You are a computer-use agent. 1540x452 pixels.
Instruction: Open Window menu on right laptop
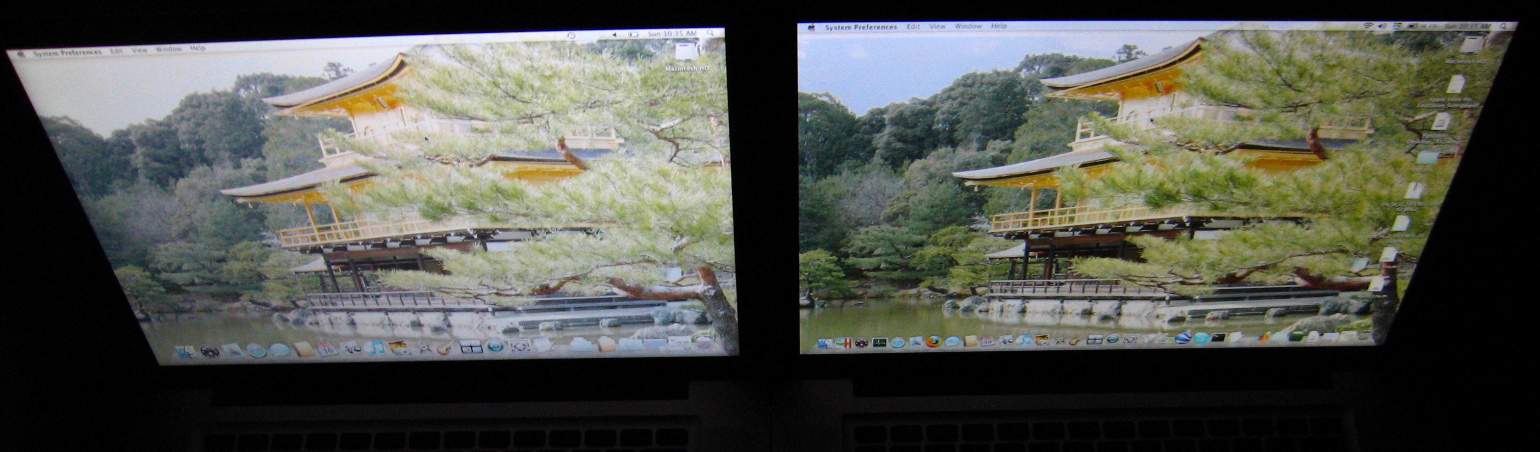(x=968, y=26)
